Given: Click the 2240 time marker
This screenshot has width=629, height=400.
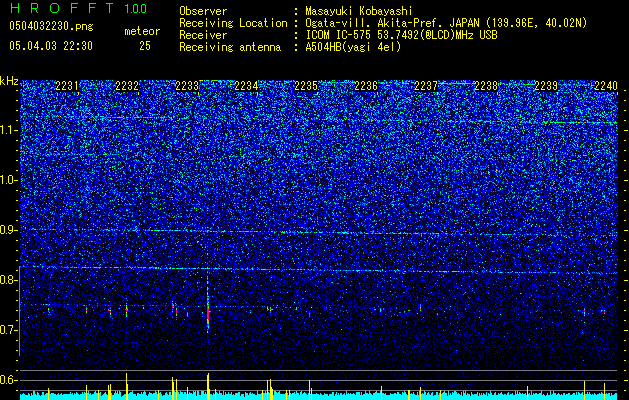Looking at the screenshot, I should pyautogui.click(x=606, y=86).
